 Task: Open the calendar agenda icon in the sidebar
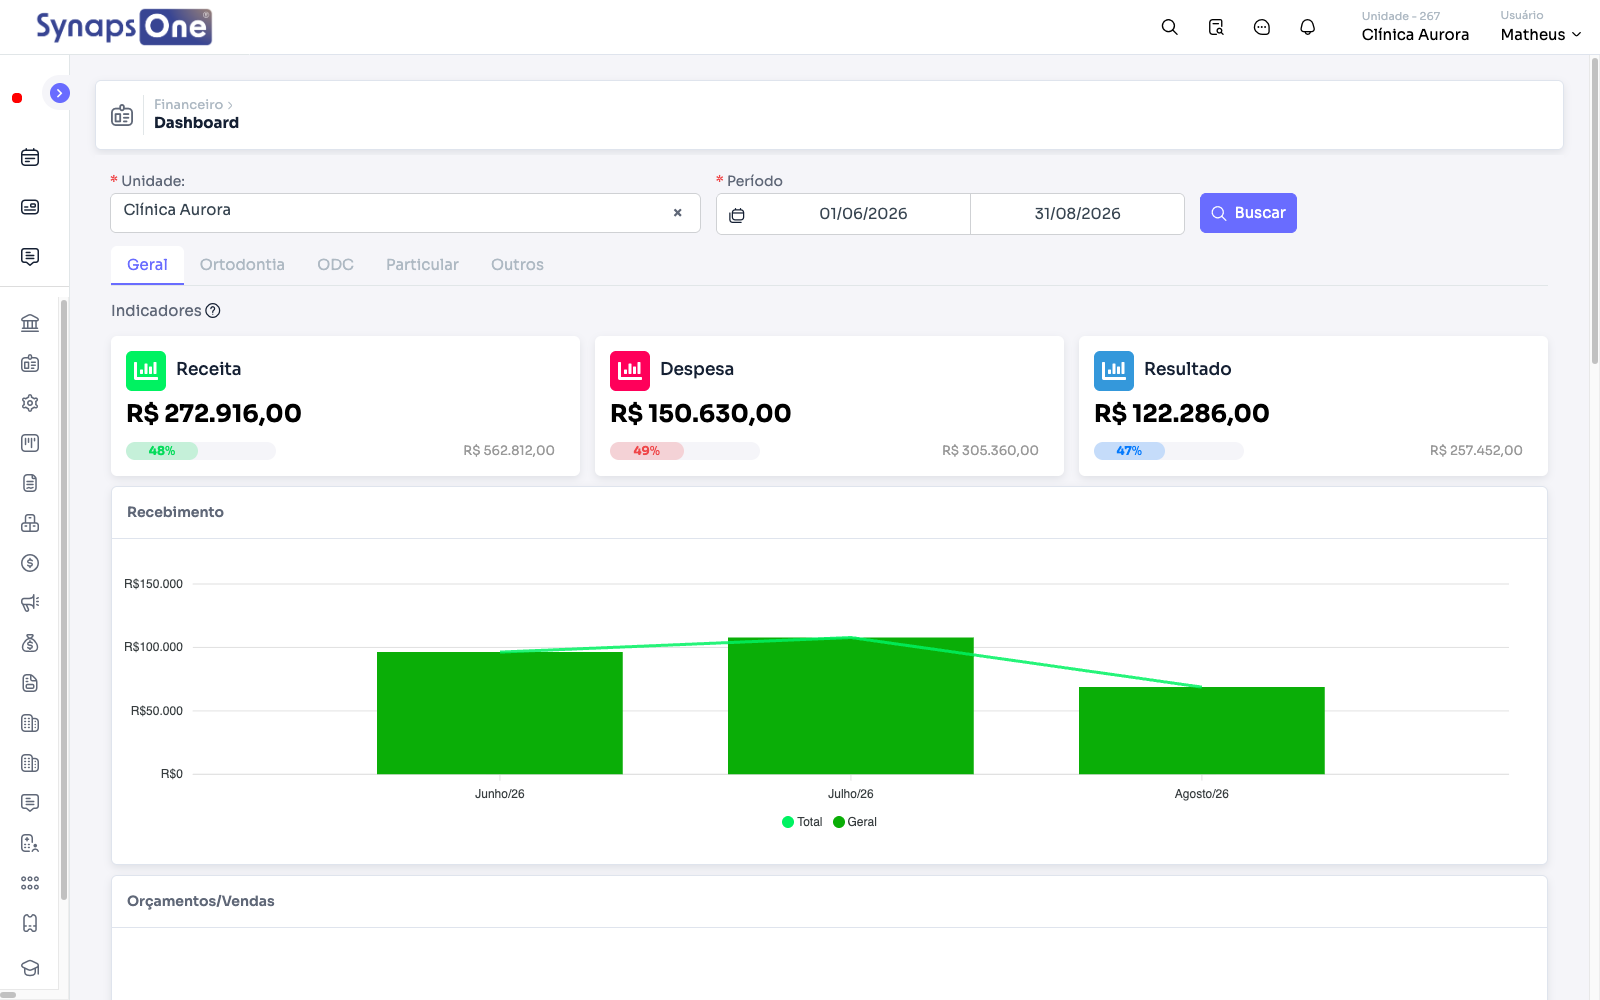30,157
